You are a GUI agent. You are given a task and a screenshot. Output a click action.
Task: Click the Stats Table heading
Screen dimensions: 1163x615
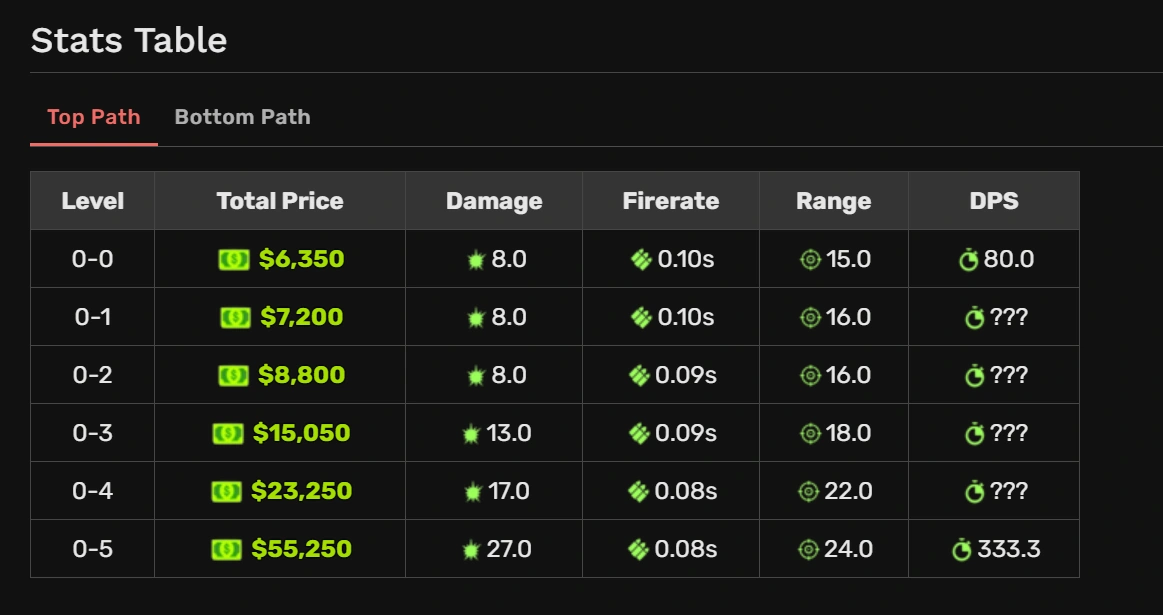129,41
